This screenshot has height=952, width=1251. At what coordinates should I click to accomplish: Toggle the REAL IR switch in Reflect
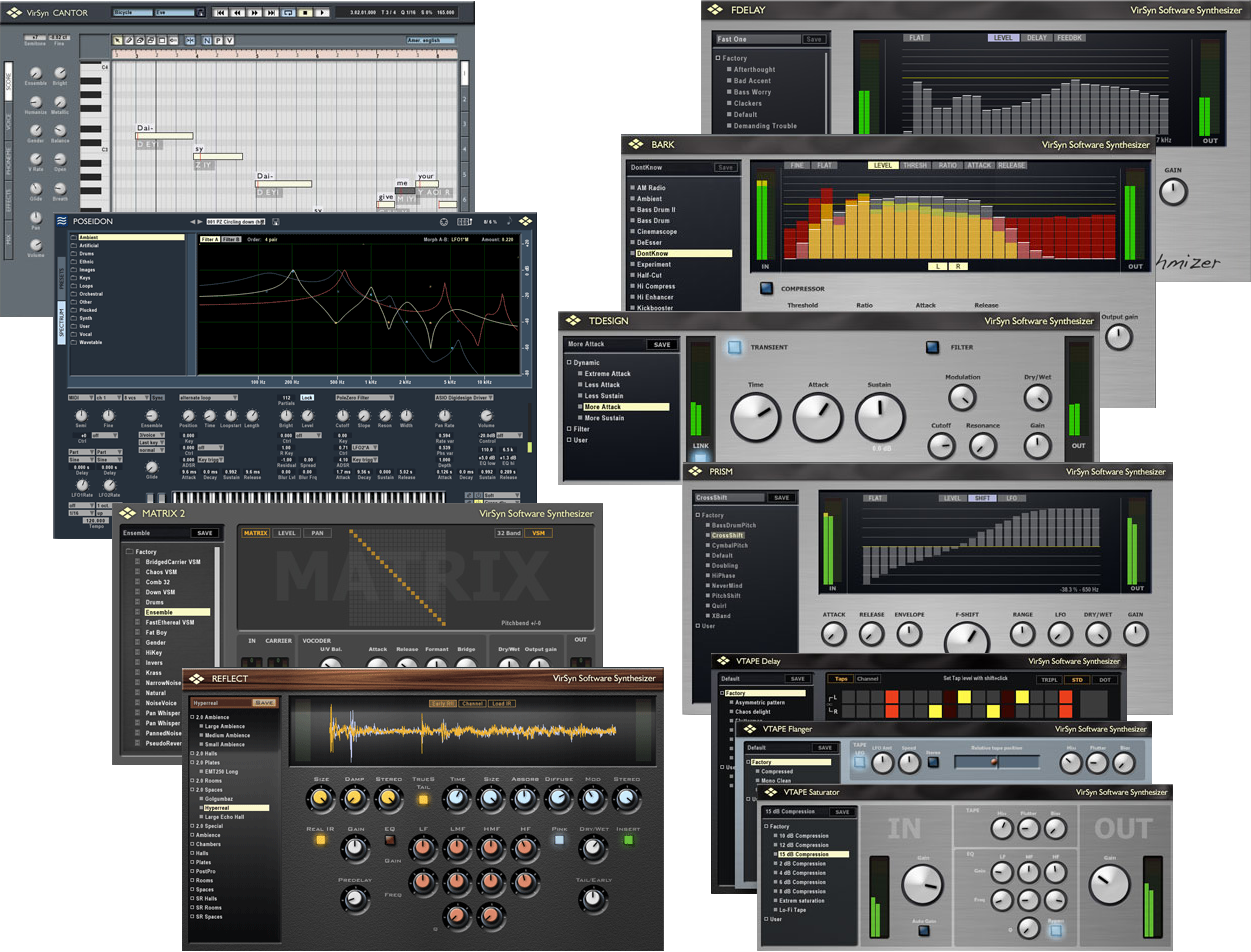pyautogui.click(x=321, y=840)
